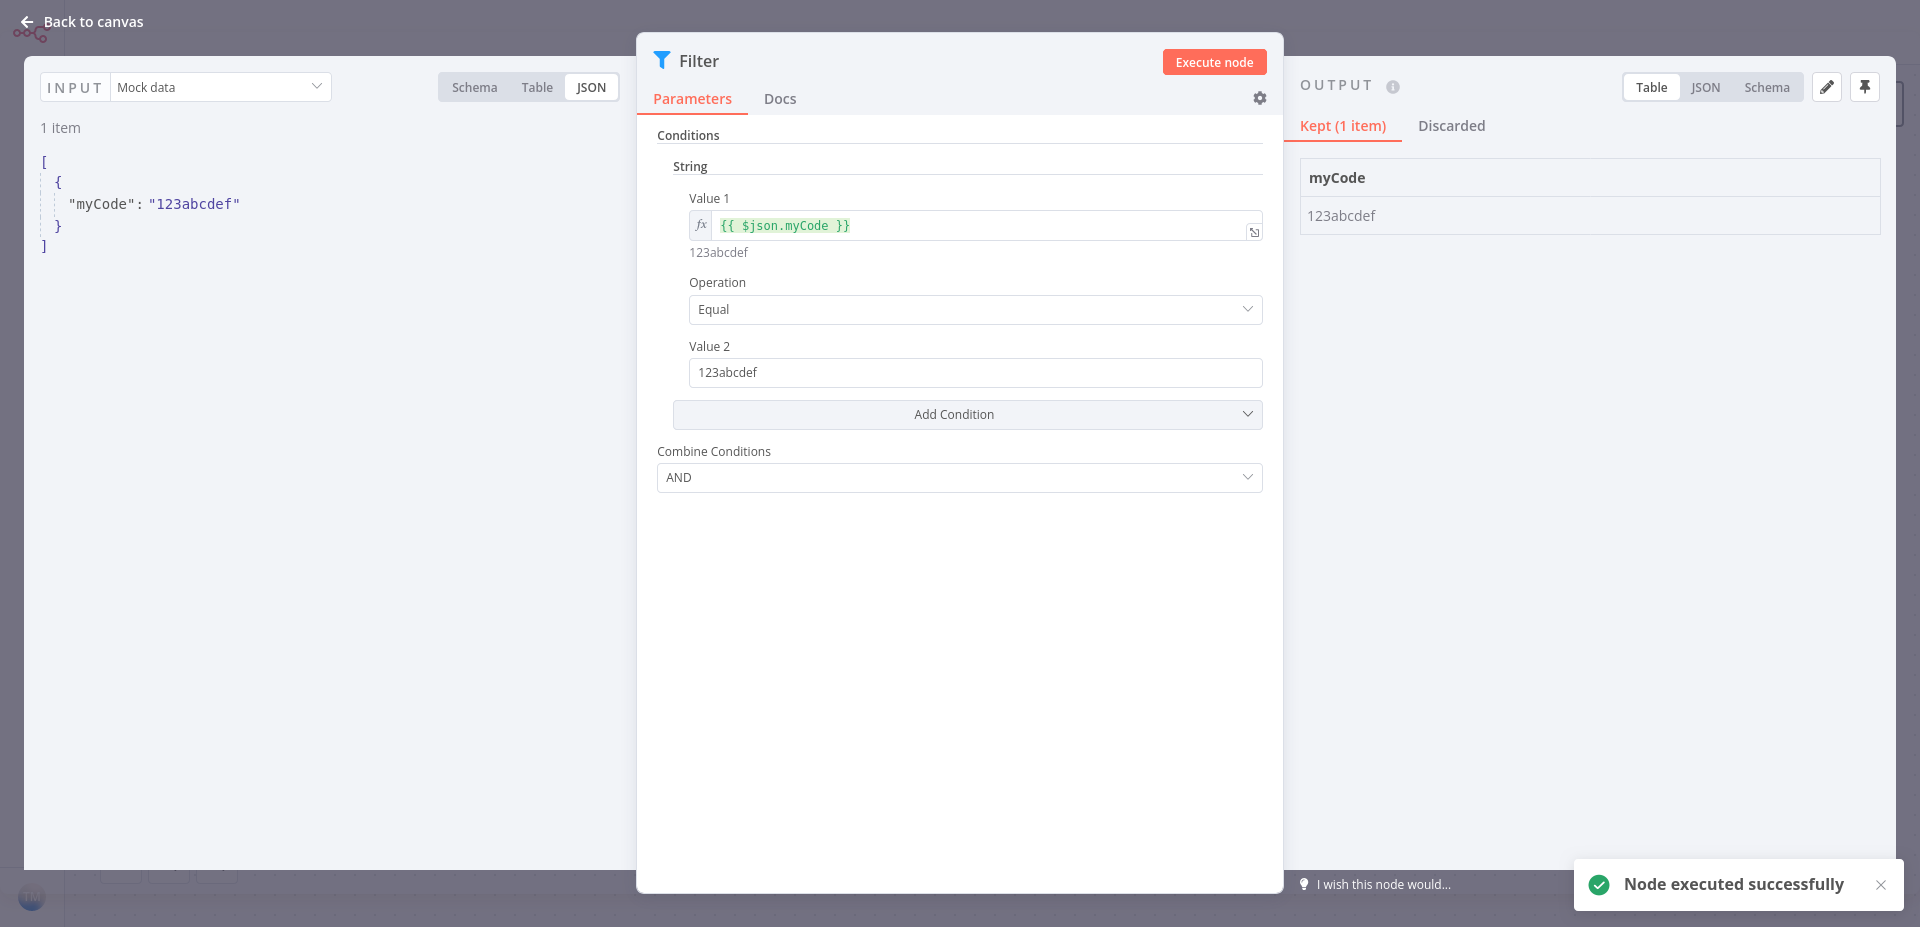Click the Value 1 expression field
1920x927 pixels.
(978, 226)
